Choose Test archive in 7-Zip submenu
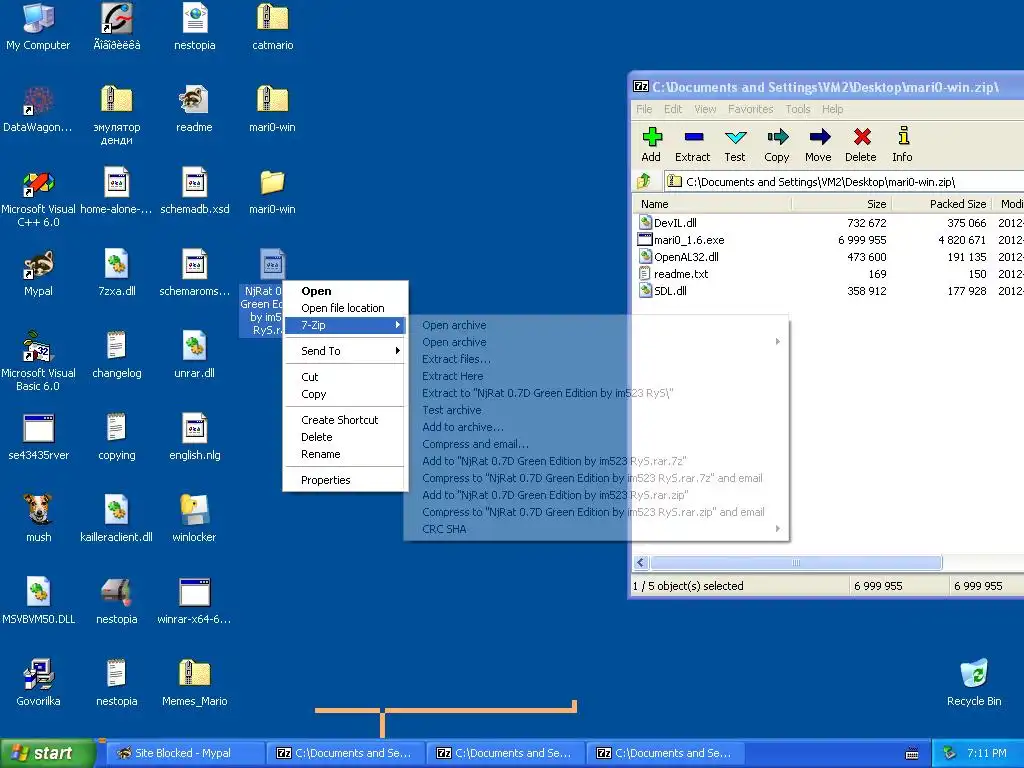1024x768 pixels. point(596,410)
